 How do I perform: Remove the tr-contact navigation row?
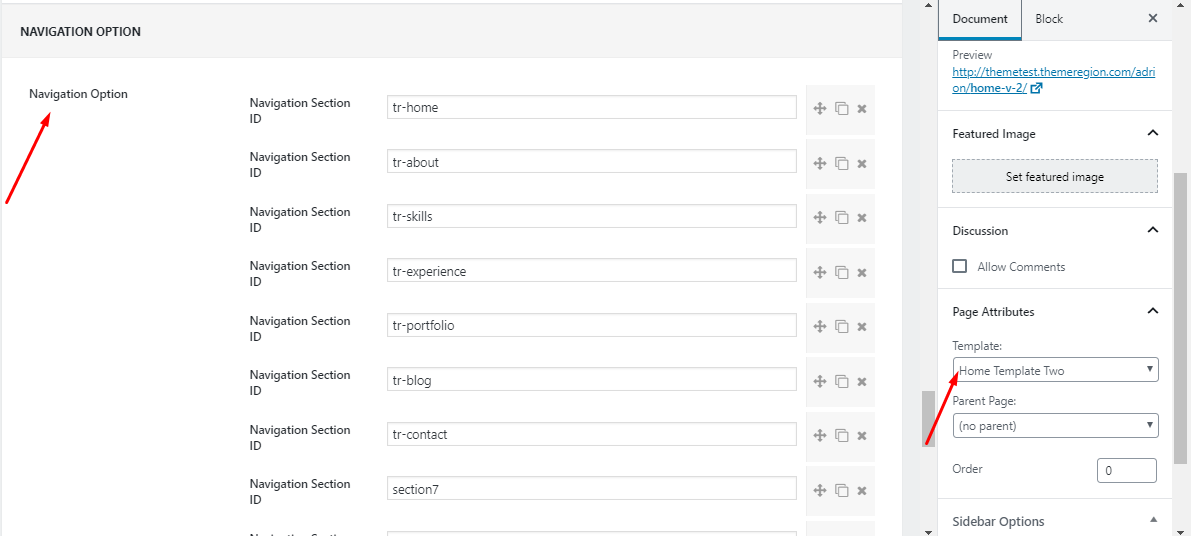[x=862, y=435]
